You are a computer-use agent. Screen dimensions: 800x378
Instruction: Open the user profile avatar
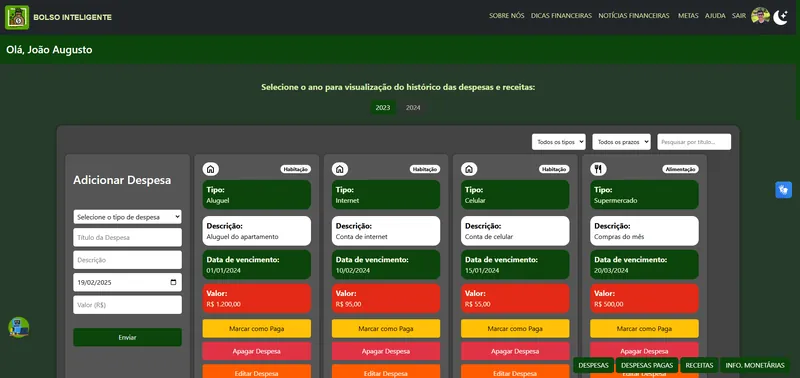[x=760, y=16]
